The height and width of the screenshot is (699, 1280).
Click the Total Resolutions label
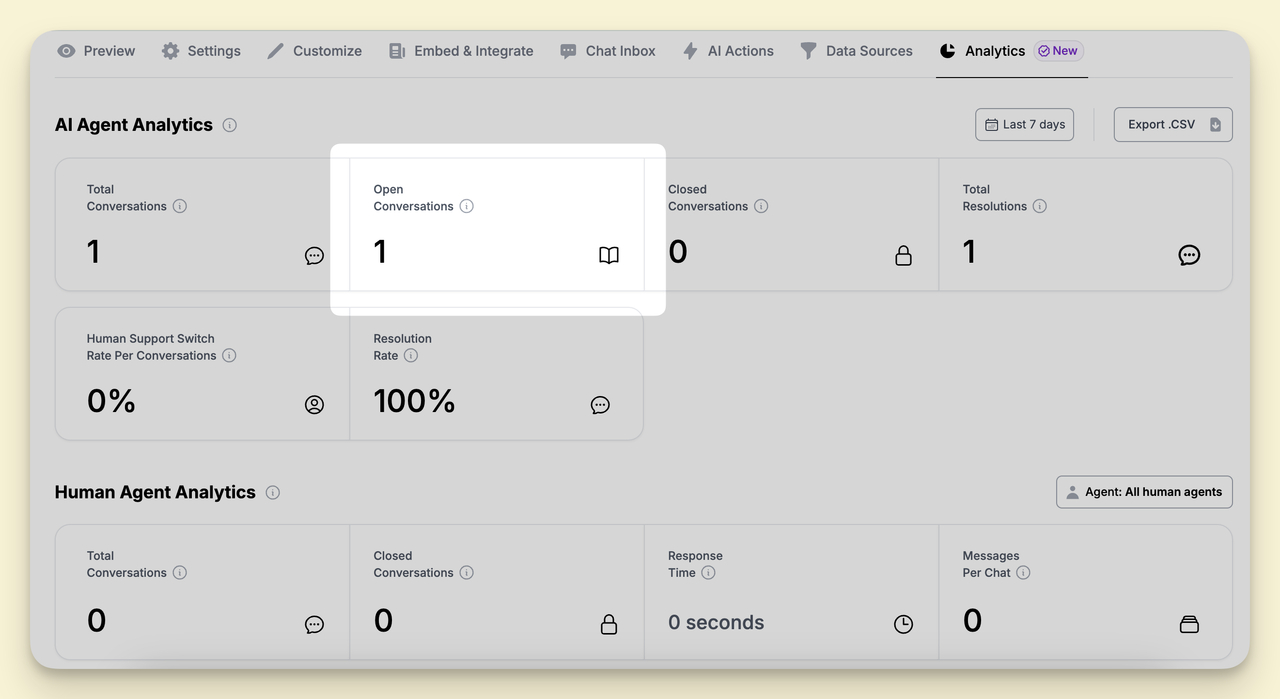click(995, 198)
